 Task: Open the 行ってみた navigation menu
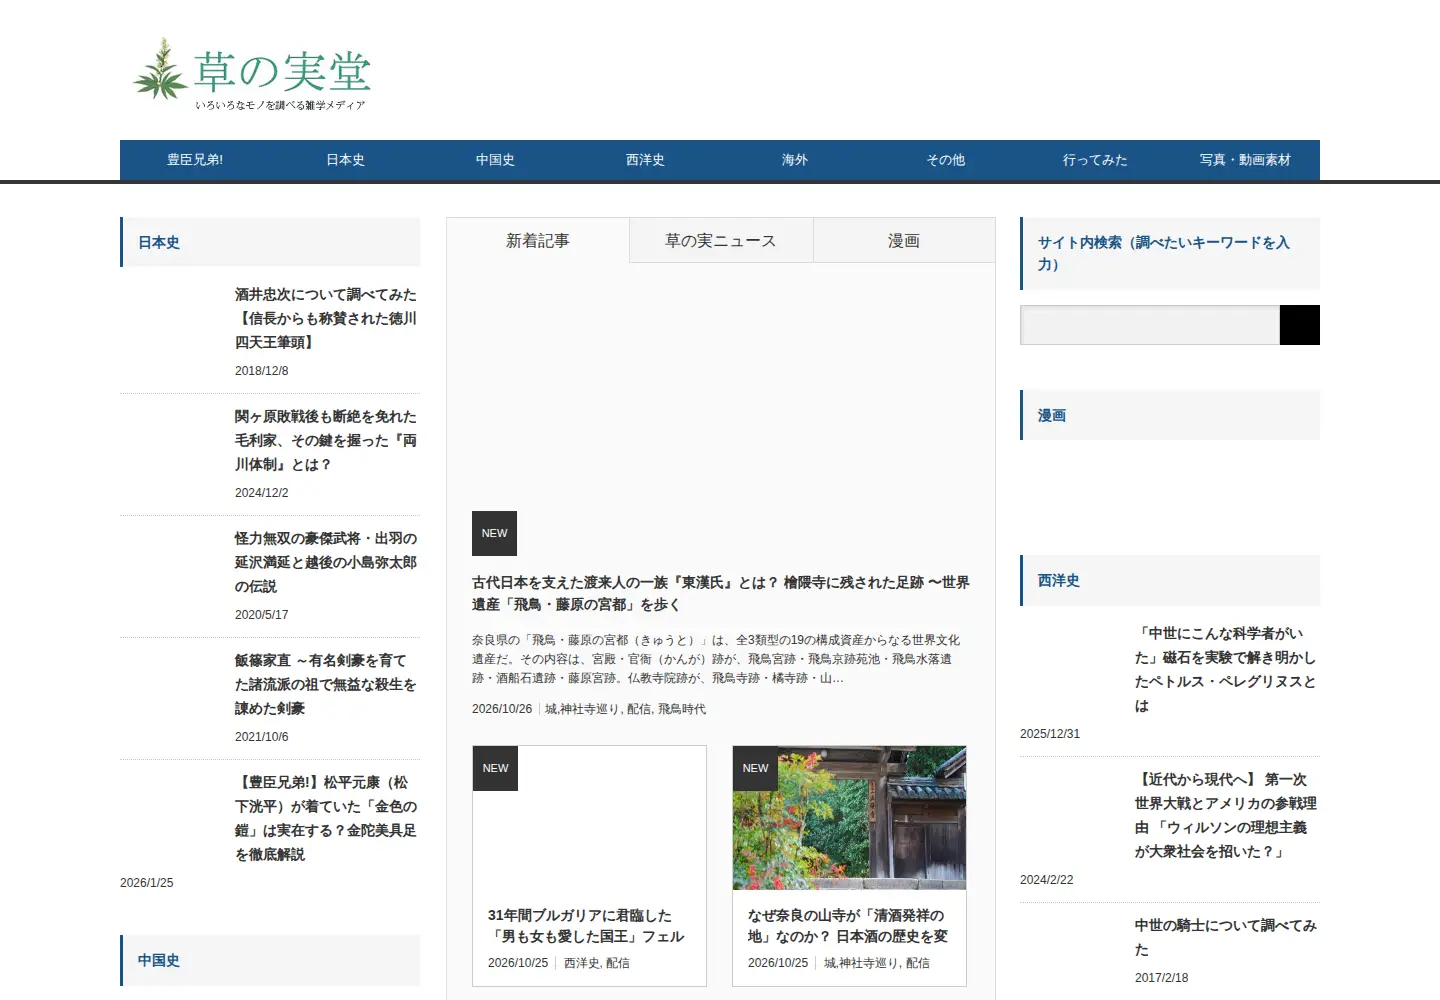click(1095, 160)
